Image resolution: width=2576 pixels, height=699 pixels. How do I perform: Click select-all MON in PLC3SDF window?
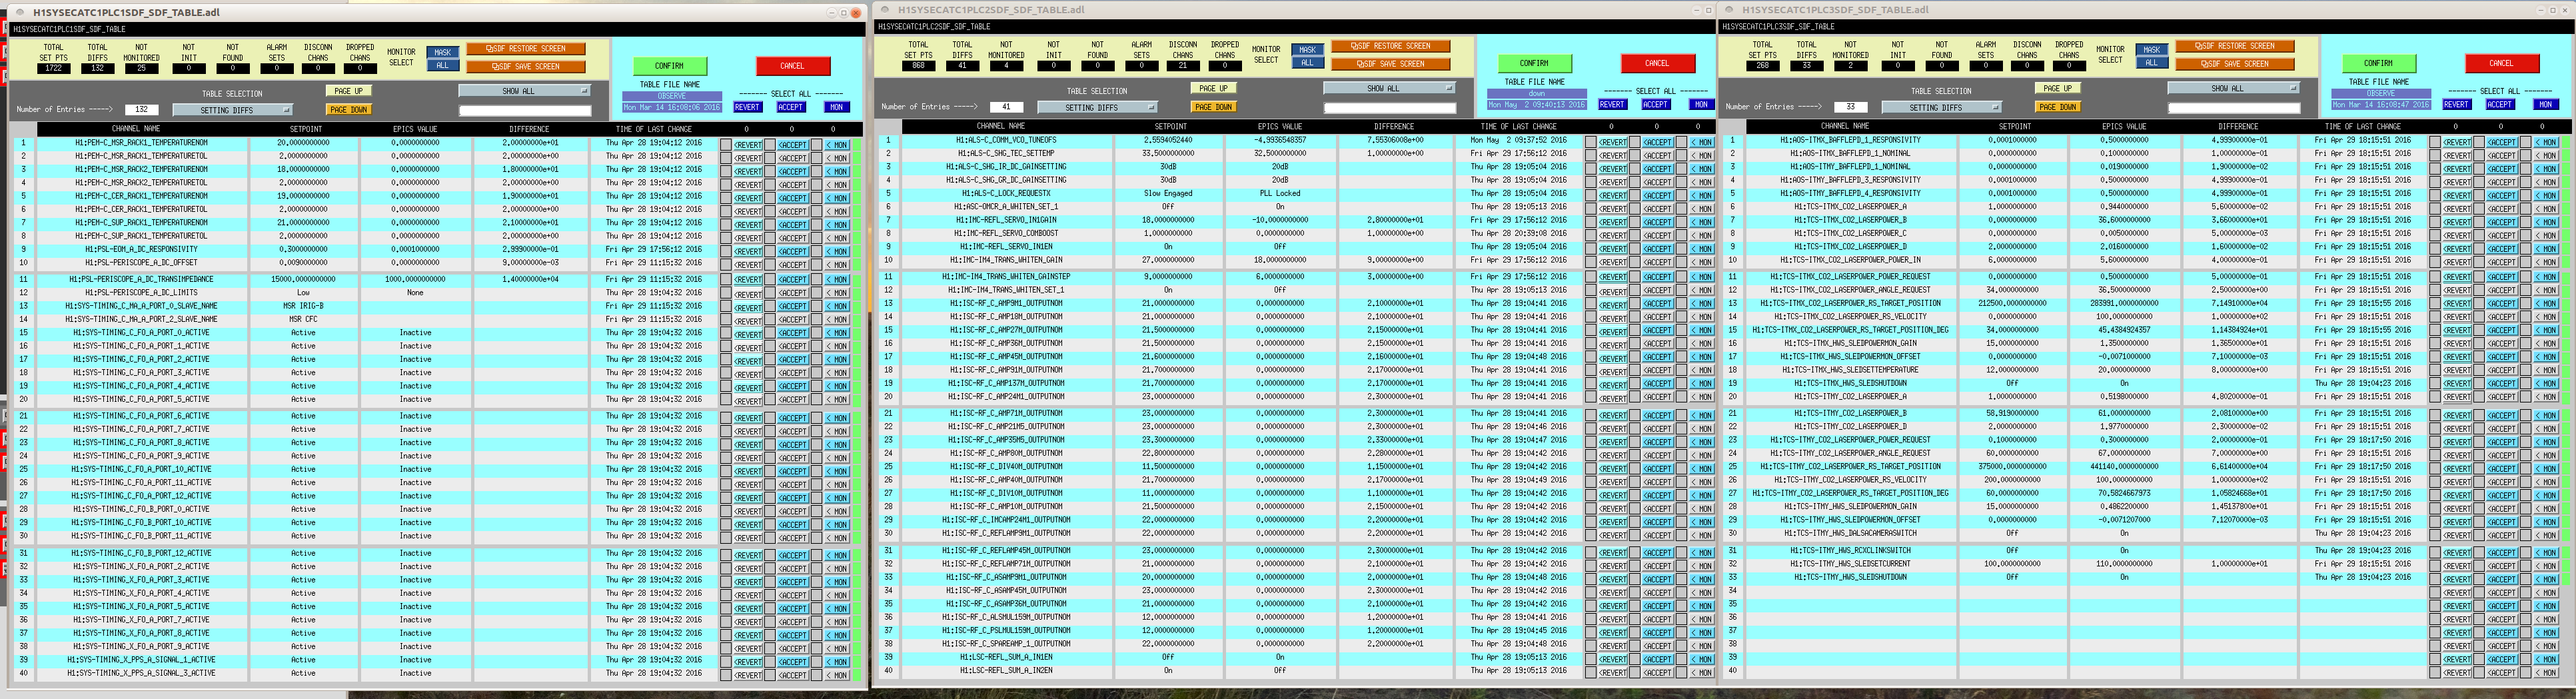(x=2545, y=104)
